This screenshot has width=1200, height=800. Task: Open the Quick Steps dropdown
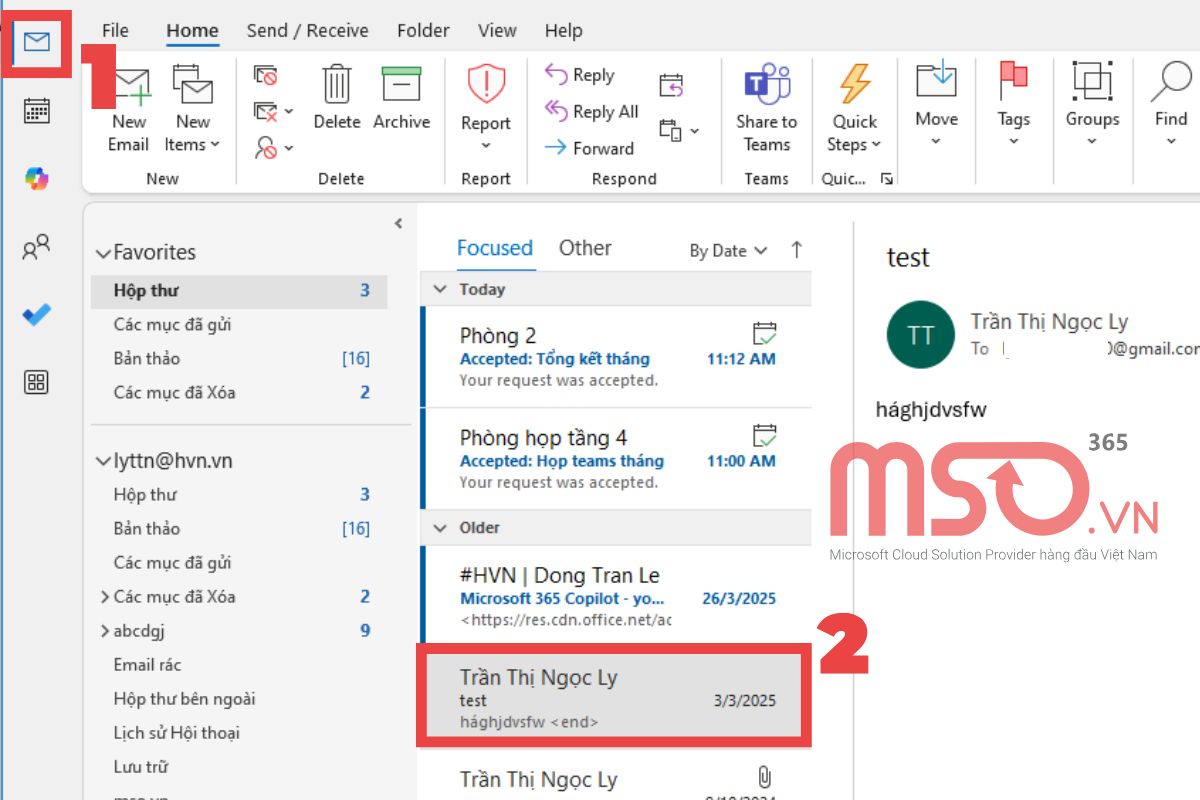(854, 110)
